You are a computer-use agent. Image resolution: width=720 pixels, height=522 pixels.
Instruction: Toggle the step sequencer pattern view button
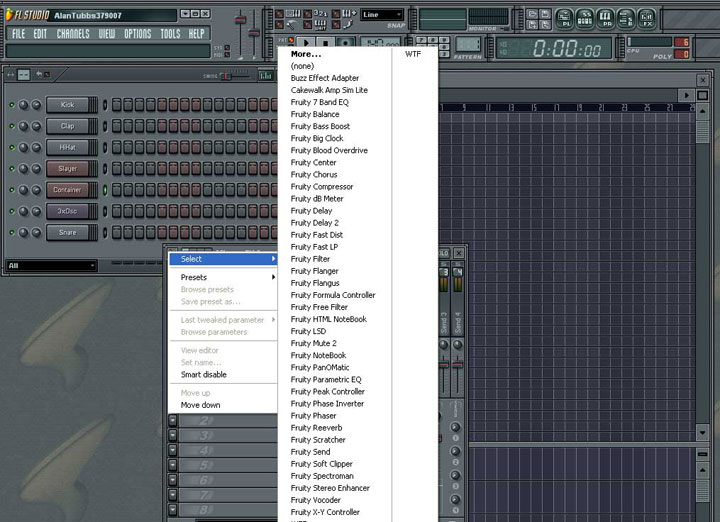tap(23, 74)
